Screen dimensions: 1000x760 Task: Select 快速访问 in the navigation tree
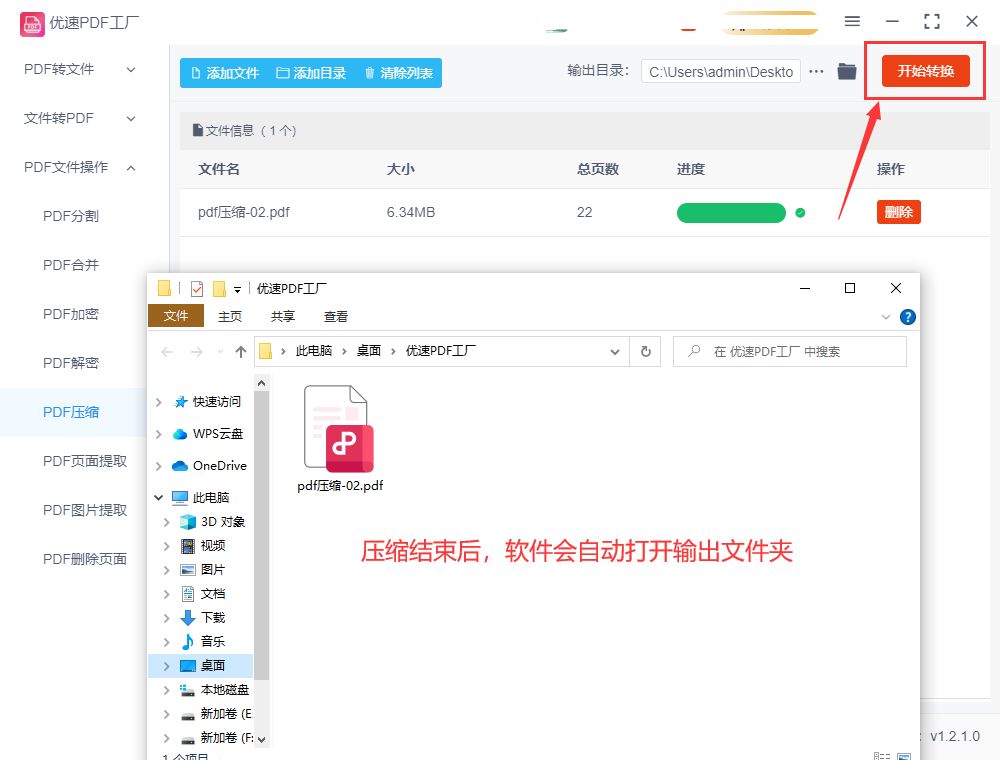pyautogui.click(x=217, y=402)
